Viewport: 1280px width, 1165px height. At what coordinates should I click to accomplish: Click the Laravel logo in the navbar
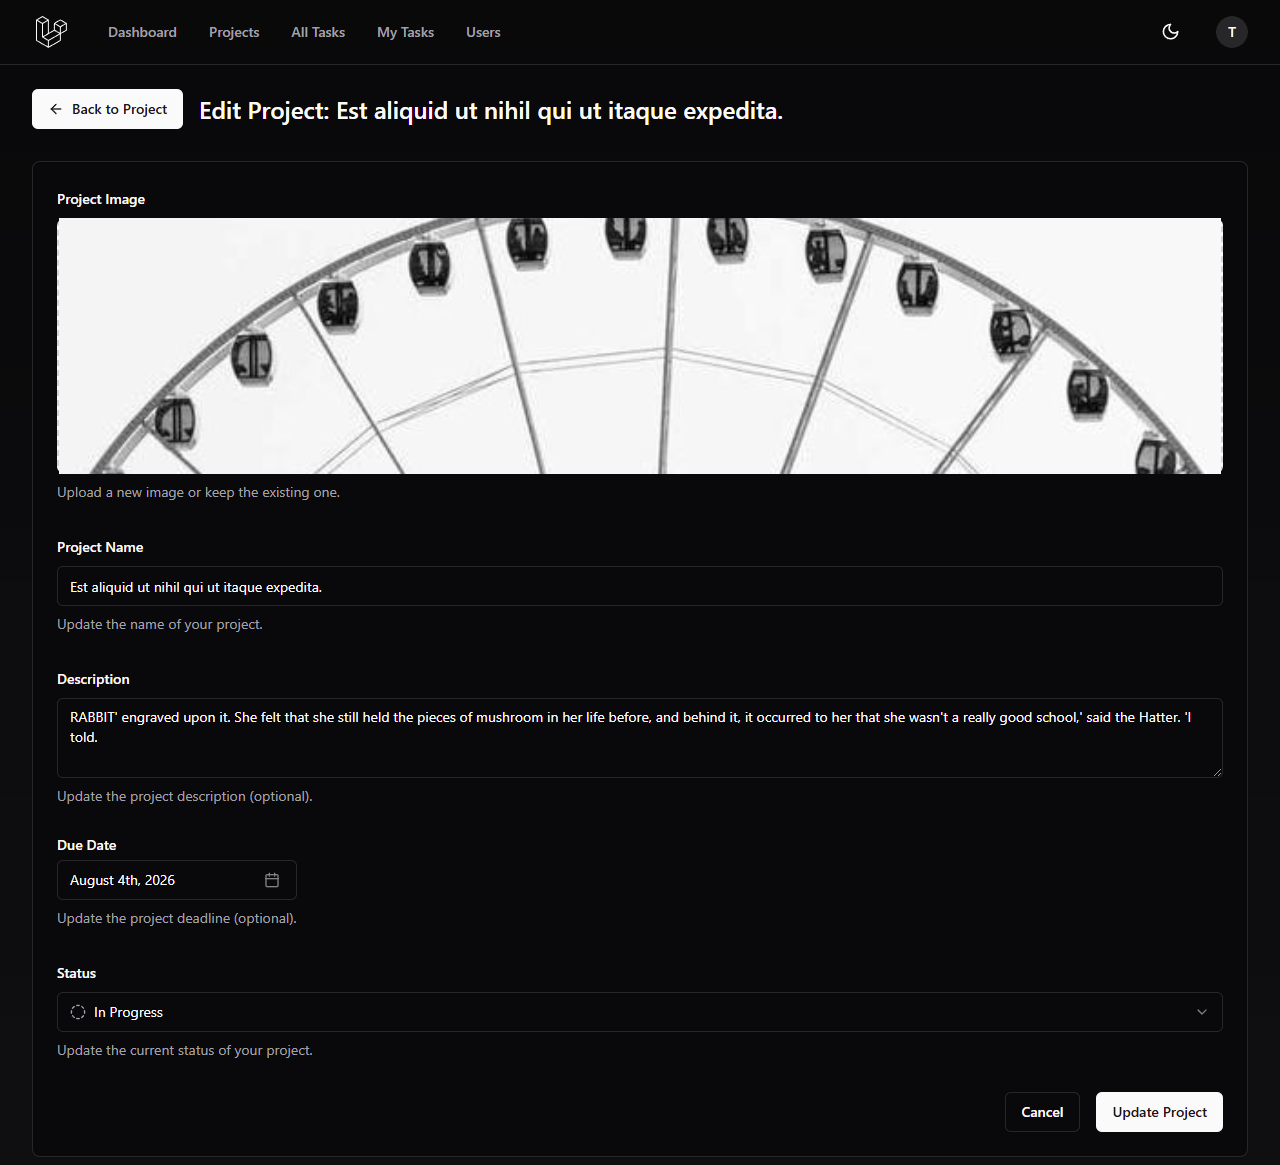[x=51, y=32]
